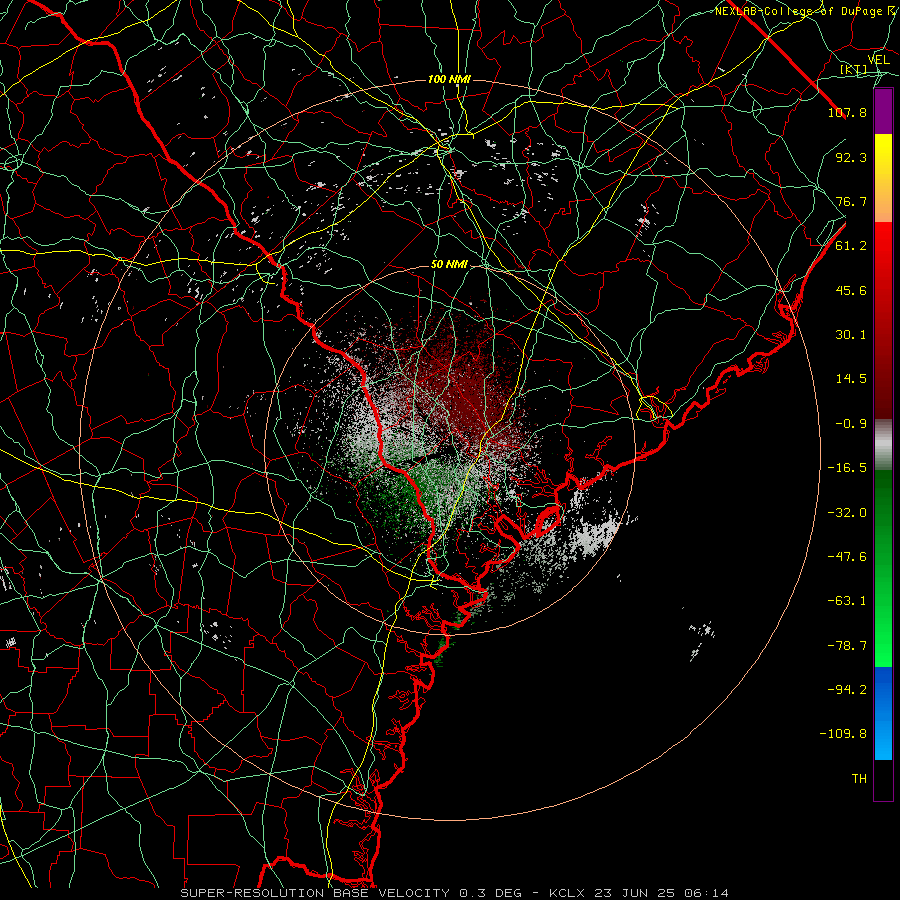Click the [KT] units label
Screen dimensions: 900x900
click(854, 69)
